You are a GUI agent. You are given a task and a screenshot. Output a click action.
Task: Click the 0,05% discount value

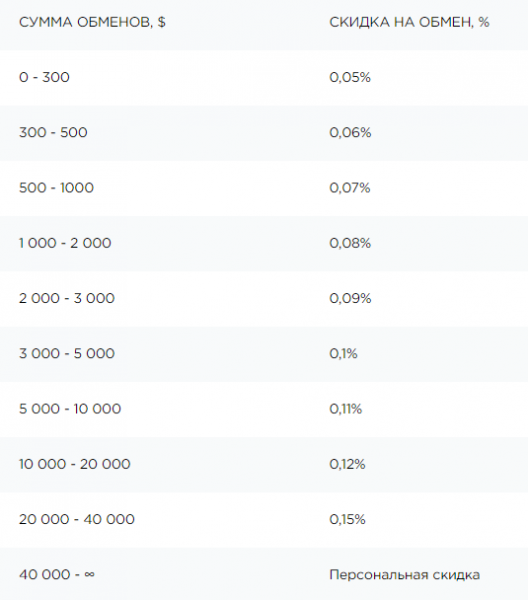click(350, 77)
